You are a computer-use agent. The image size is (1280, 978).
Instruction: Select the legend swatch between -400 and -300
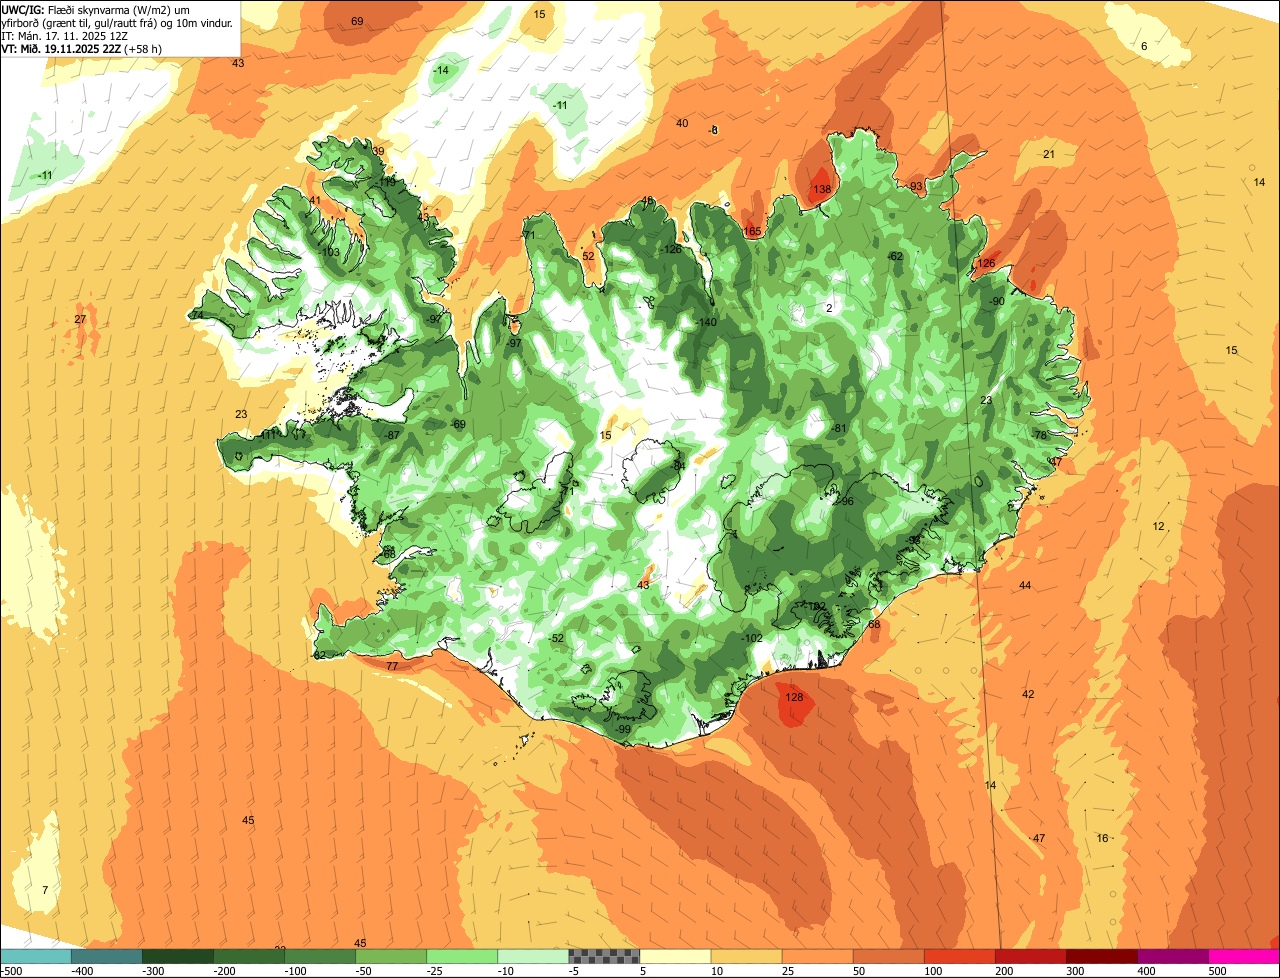click(x=106, y=956)
